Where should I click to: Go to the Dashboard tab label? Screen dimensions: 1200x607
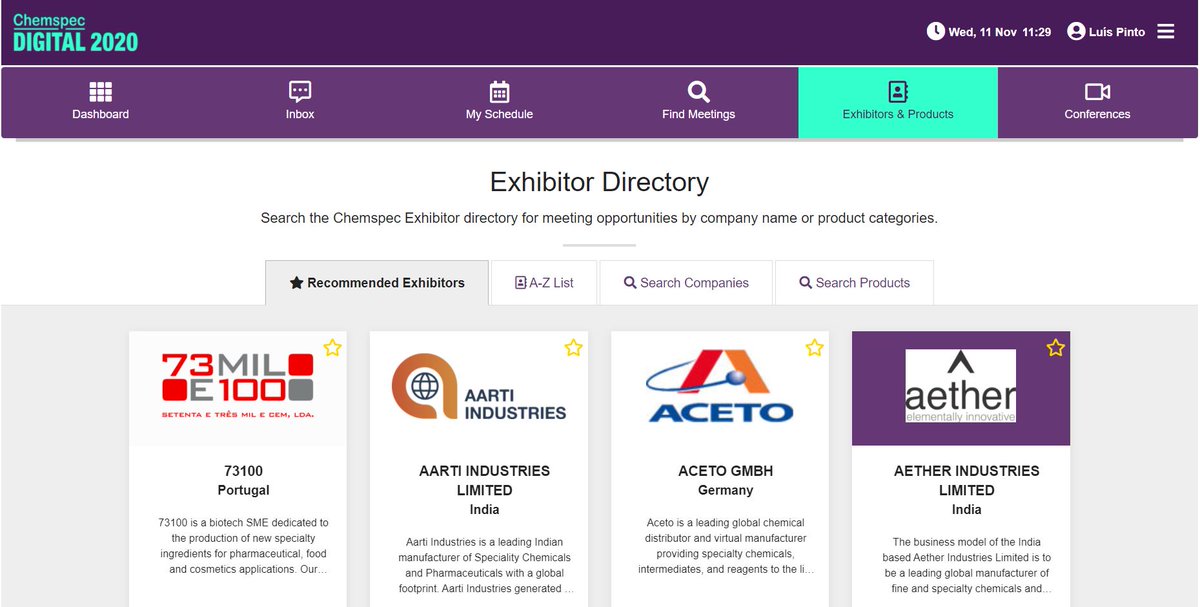[101, 114]
